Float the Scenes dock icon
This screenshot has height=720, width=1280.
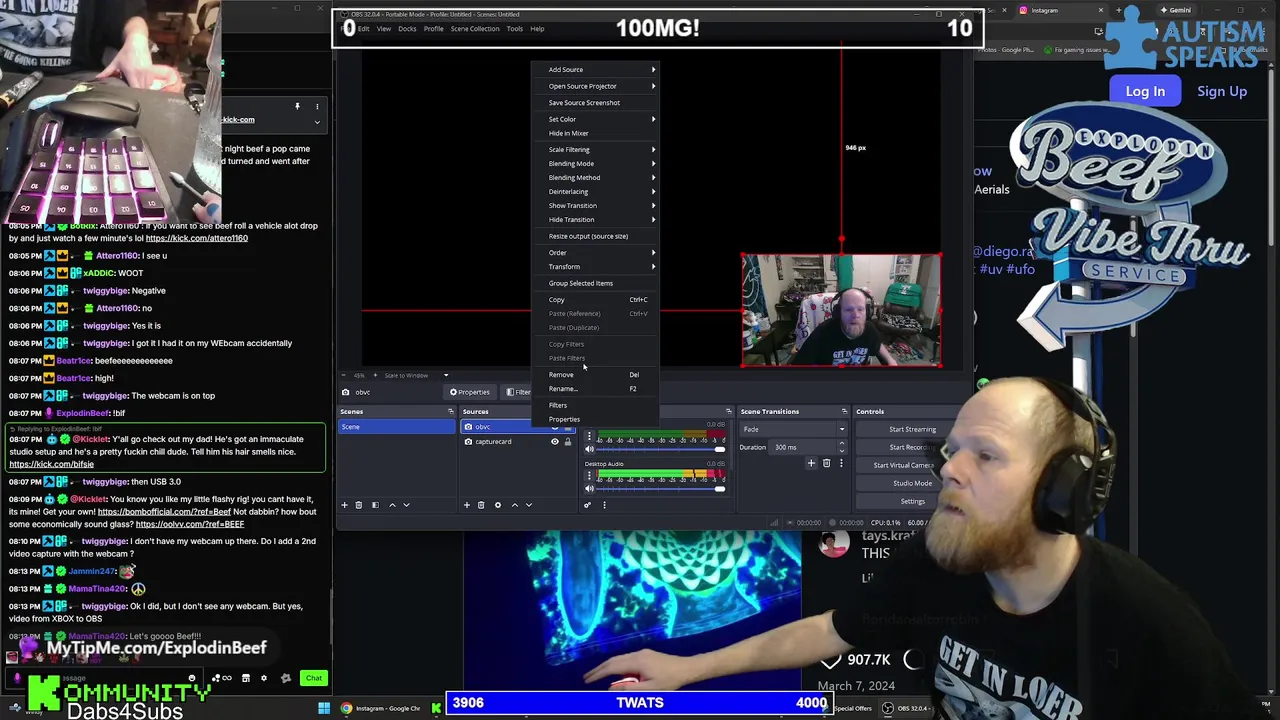click(450, 411)
